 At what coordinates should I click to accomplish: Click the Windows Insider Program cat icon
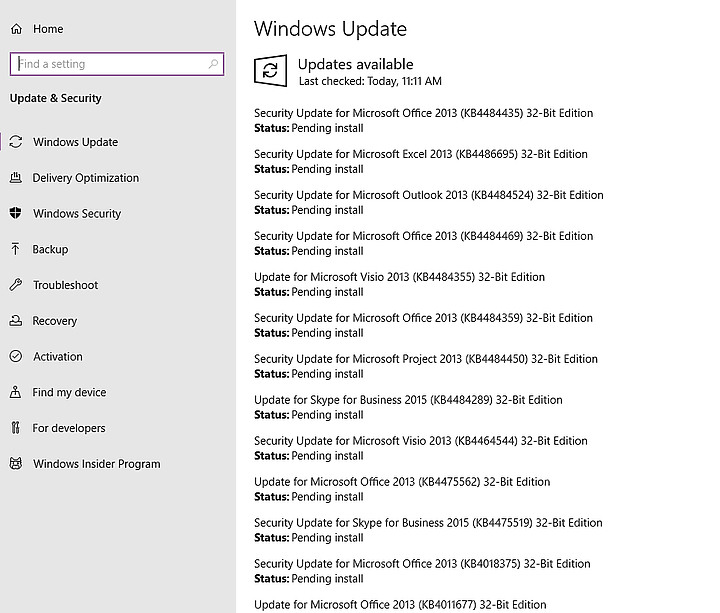(16, 463)
